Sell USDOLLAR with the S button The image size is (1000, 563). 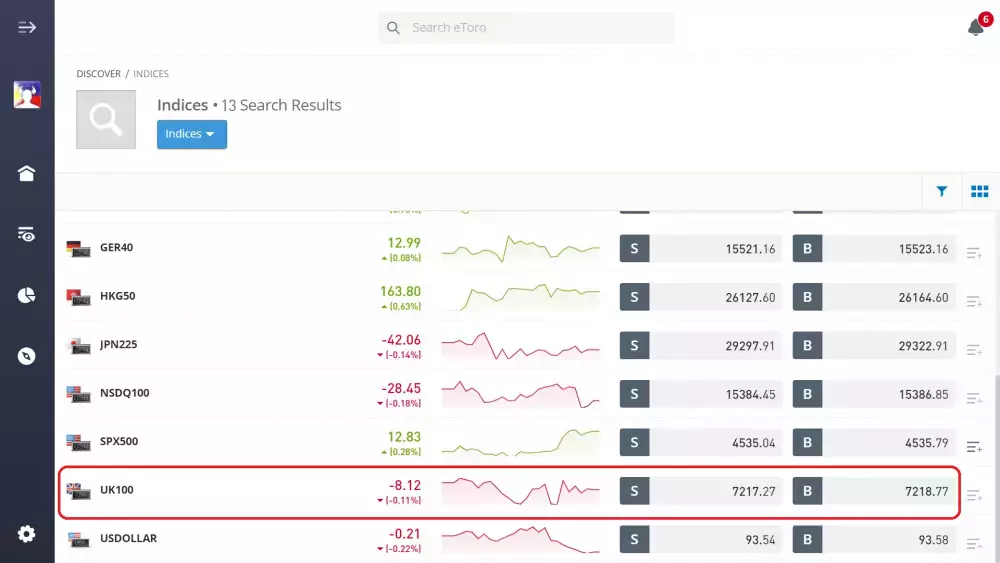point(635,539)
